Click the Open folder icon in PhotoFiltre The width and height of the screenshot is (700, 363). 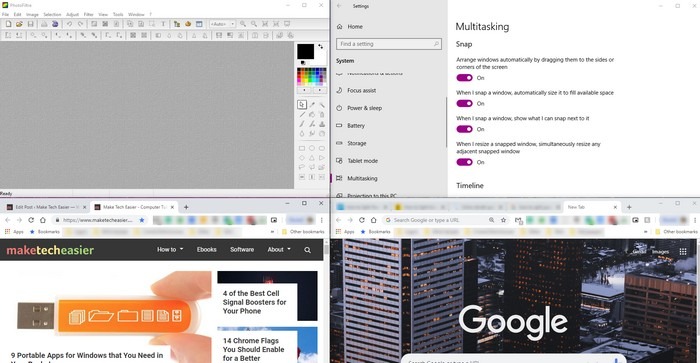(19, 24)
